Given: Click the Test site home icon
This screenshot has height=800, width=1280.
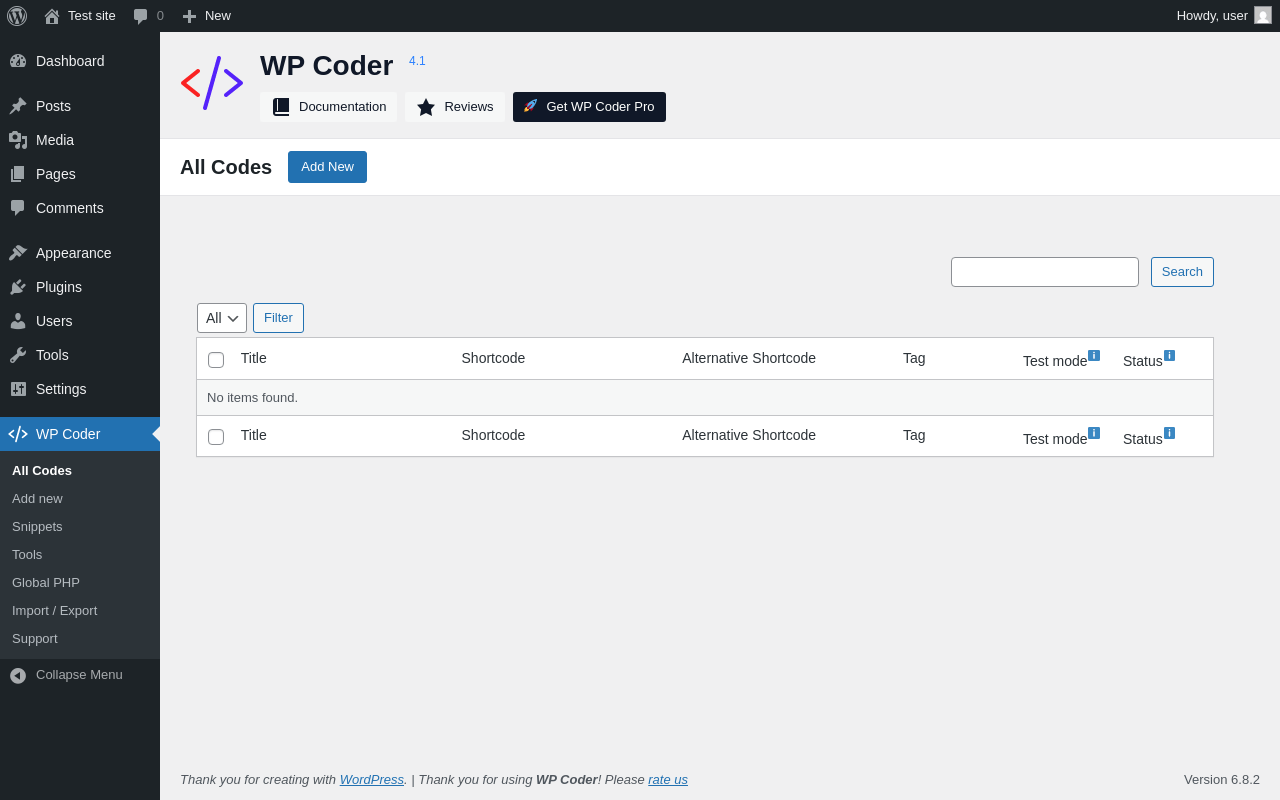Looking at the screenshot, I should [x=52, y=16].
